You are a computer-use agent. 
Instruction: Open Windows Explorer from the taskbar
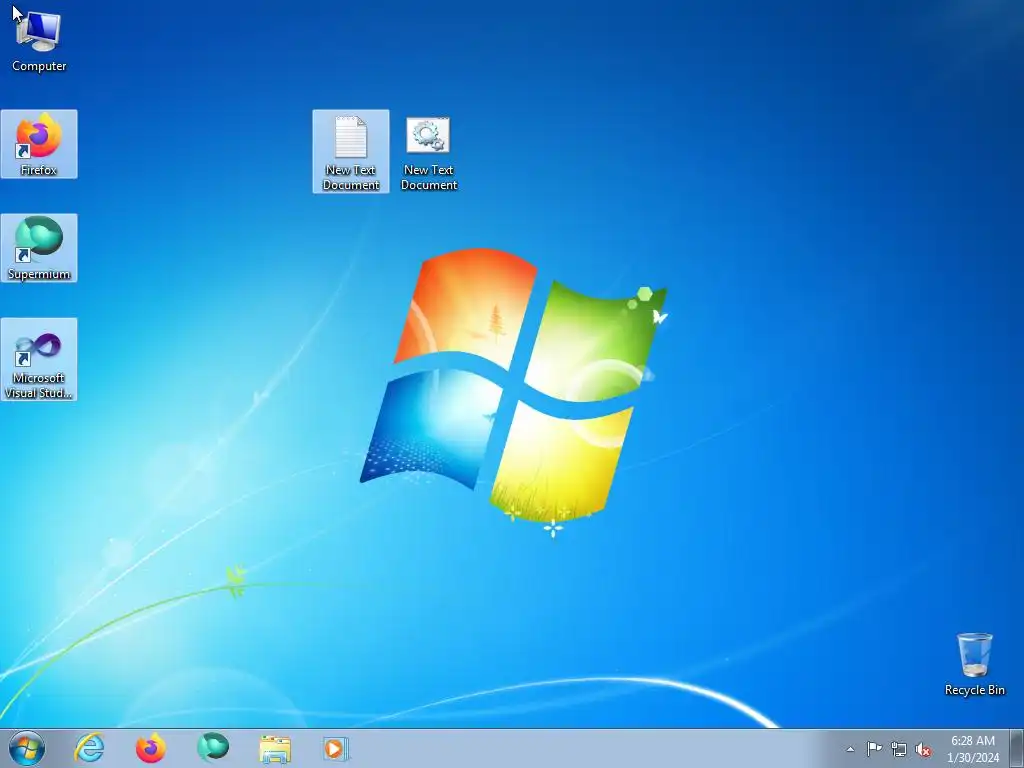click(275, 748)
